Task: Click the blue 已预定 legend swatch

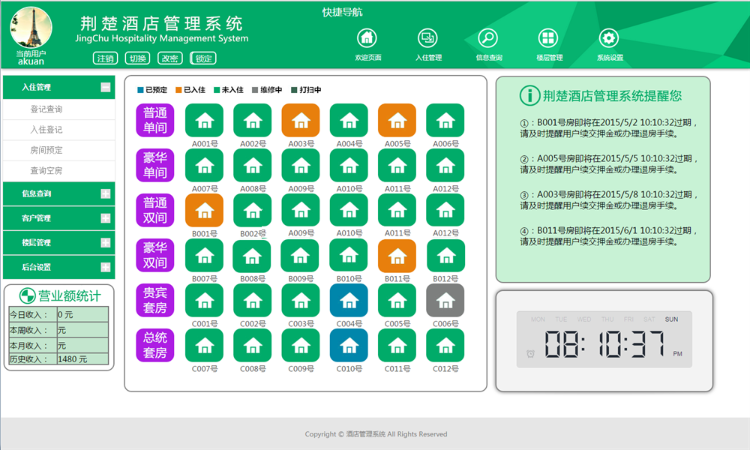Action: [x=141, y=90]
